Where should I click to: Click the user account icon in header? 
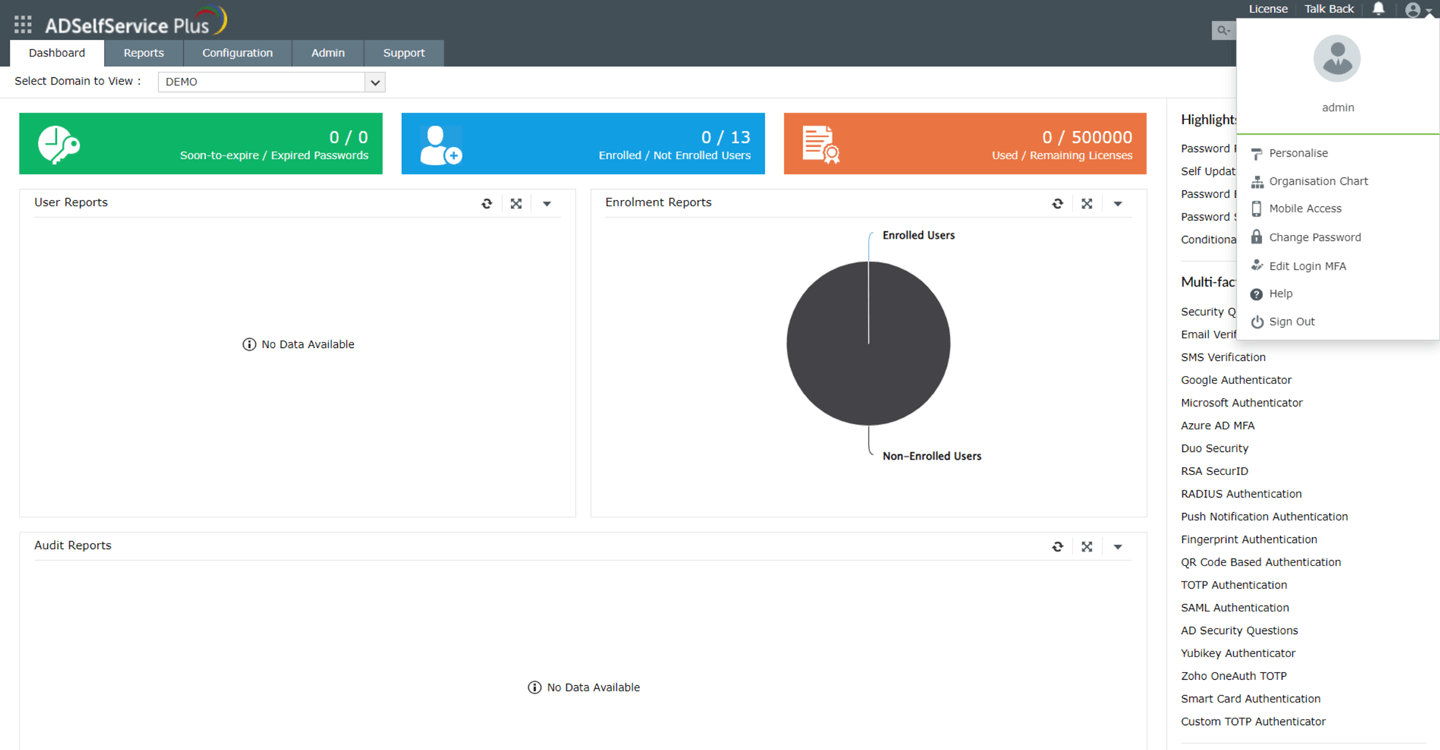1413,10
